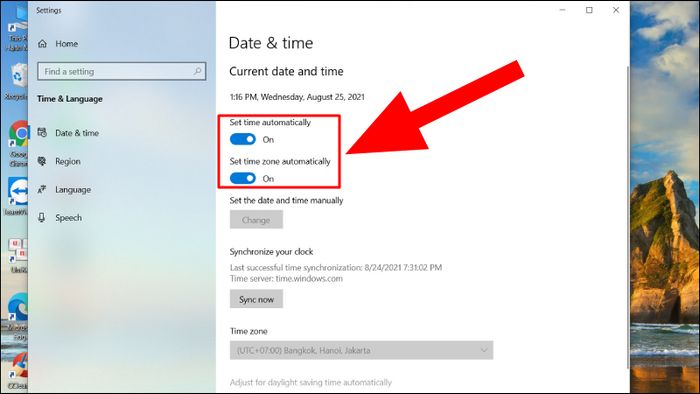Minimize the Settings window
700x394 pixels.
(x=562, y=10)
